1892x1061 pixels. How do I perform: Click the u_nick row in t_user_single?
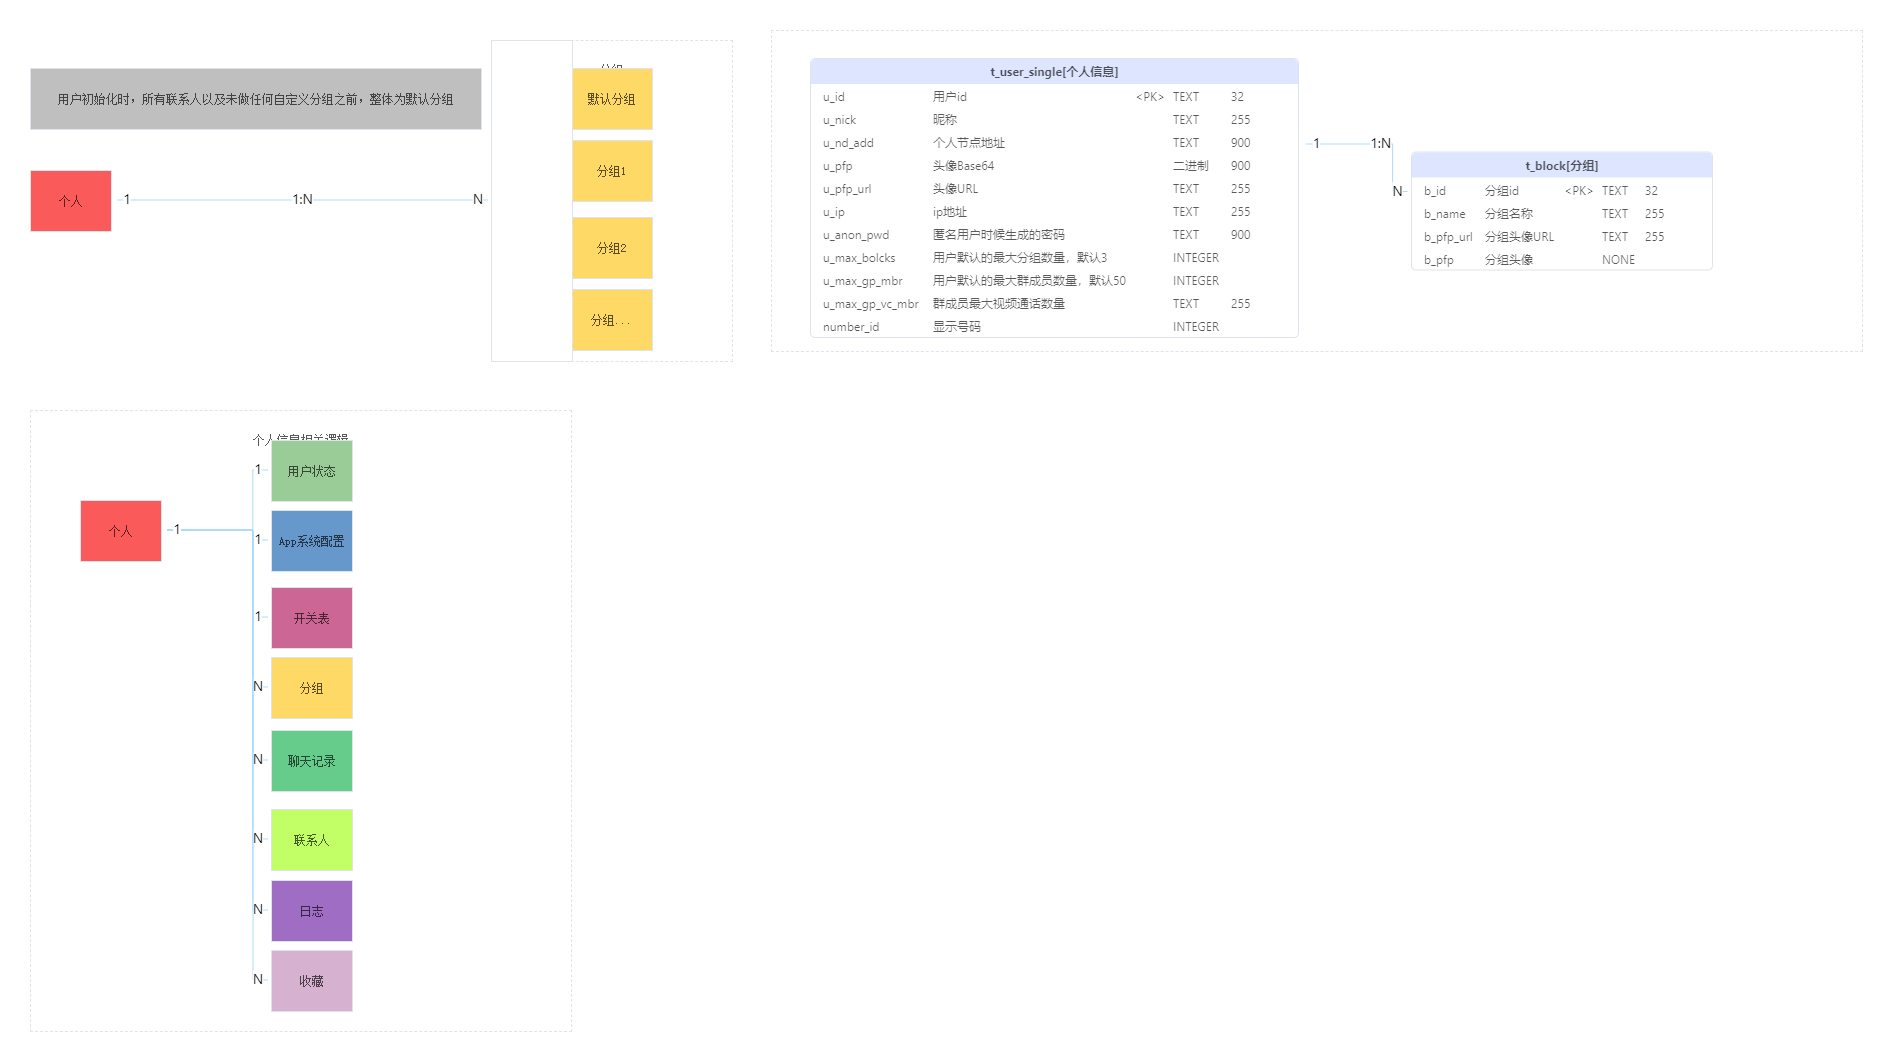pyautogui.click(x=1054, y=120)
